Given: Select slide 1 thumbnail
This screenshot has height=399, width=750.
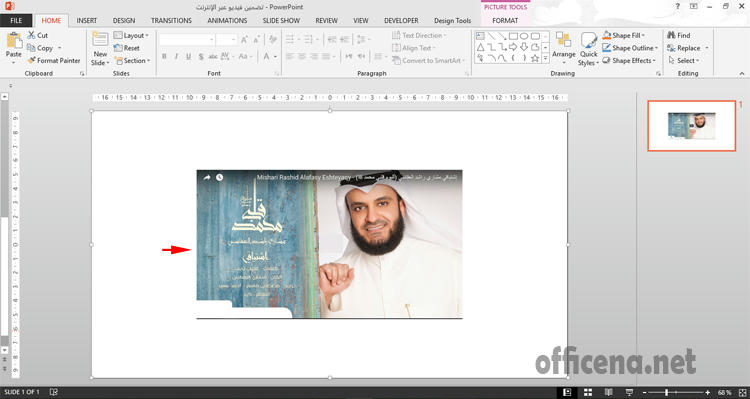Looking at the screenshot, I should 692,126.
